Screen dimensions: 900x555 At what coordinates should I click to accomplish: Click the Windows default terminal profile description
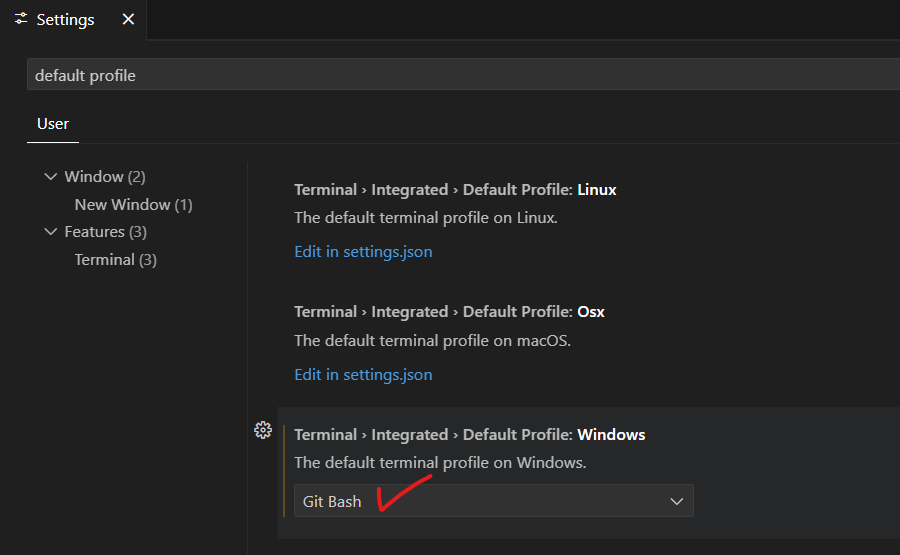(x=440, y=463)
